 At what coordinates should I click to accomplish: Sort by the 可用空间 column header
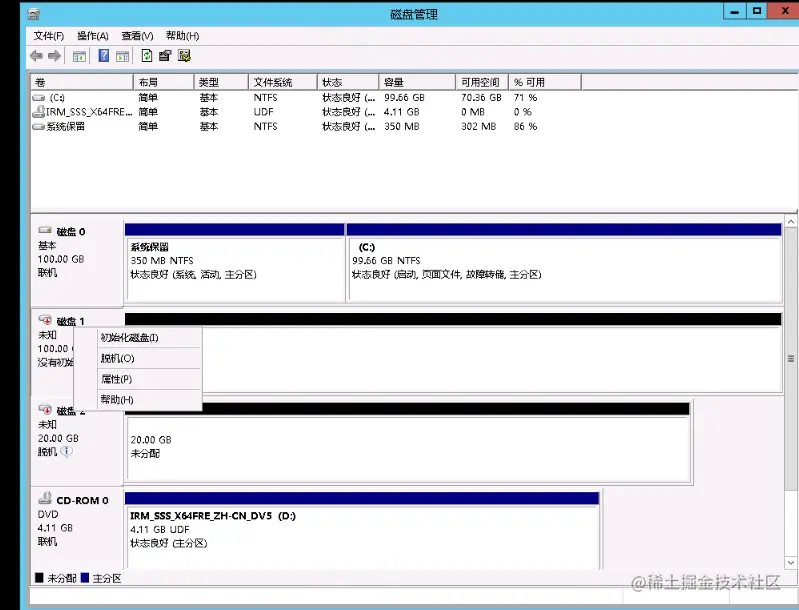[482, 82]
